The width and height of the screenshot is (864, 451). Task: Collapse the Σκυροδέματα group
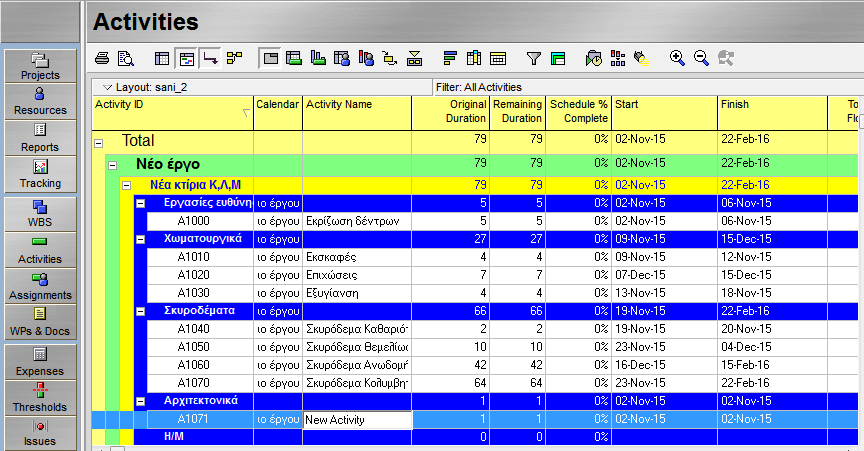(x=141, y=312)
